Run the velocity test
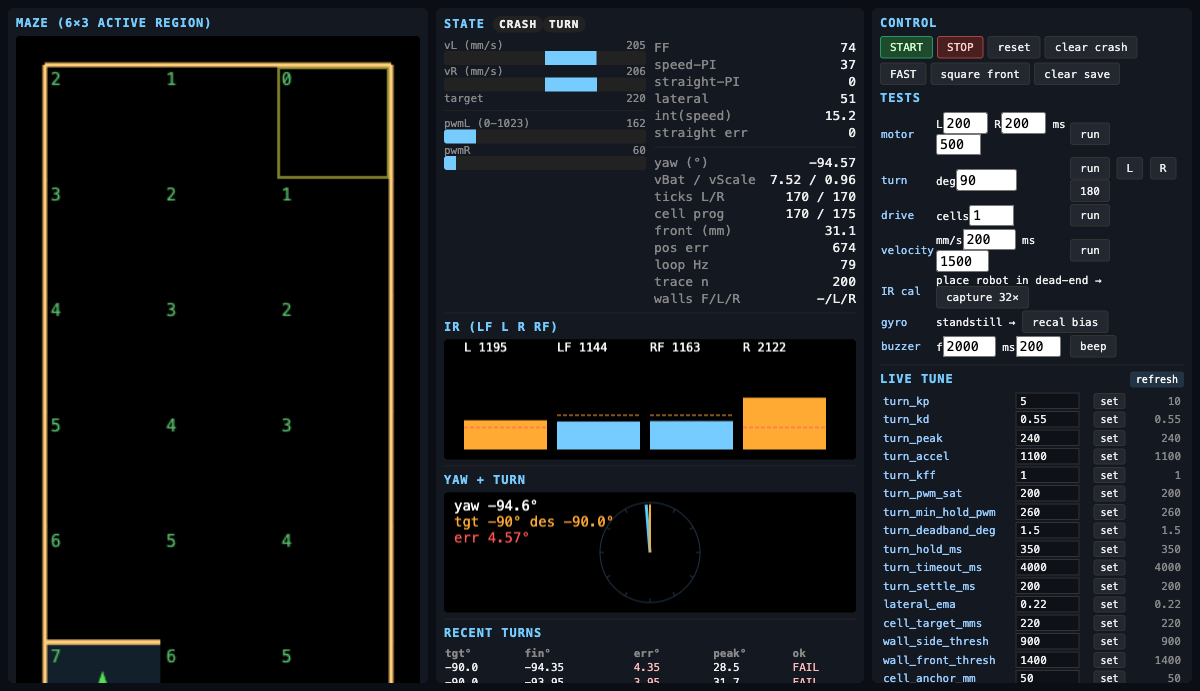Screen dimensions: 1200x691 click(1090, 250)
